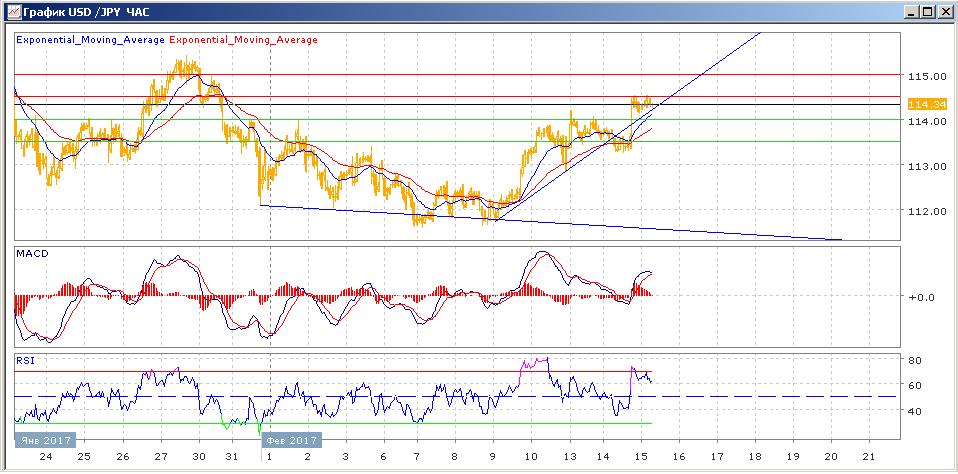Click date 15 on the time axis
Screen dimensions: 958x474
coord(639,457)
